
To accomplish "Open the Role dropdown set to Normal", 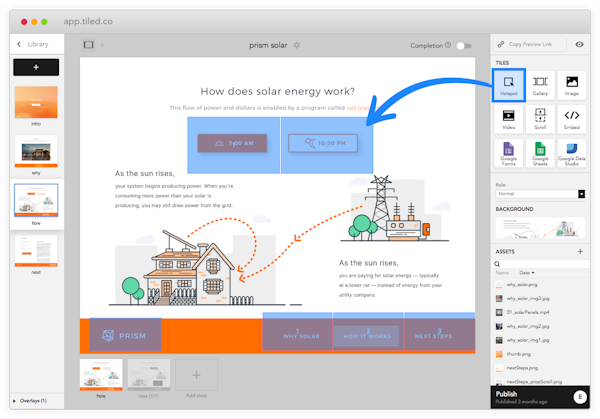I will point(540,194).
